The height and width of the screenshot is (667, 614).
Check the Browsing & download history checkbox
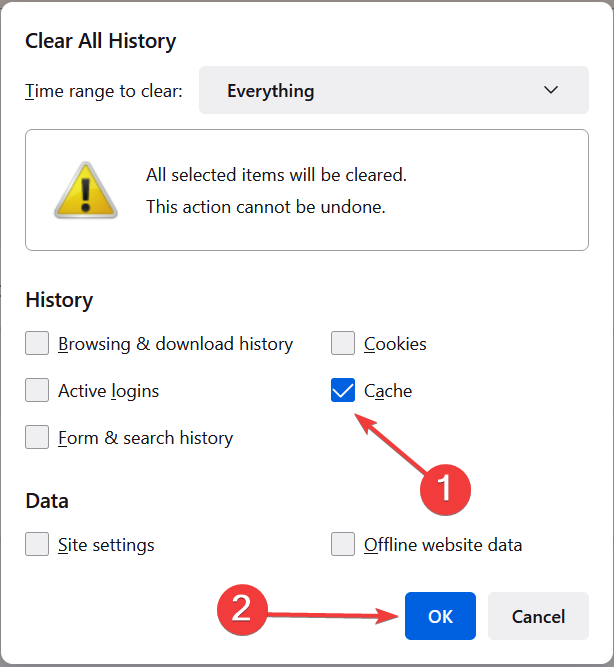click(37, 343)
